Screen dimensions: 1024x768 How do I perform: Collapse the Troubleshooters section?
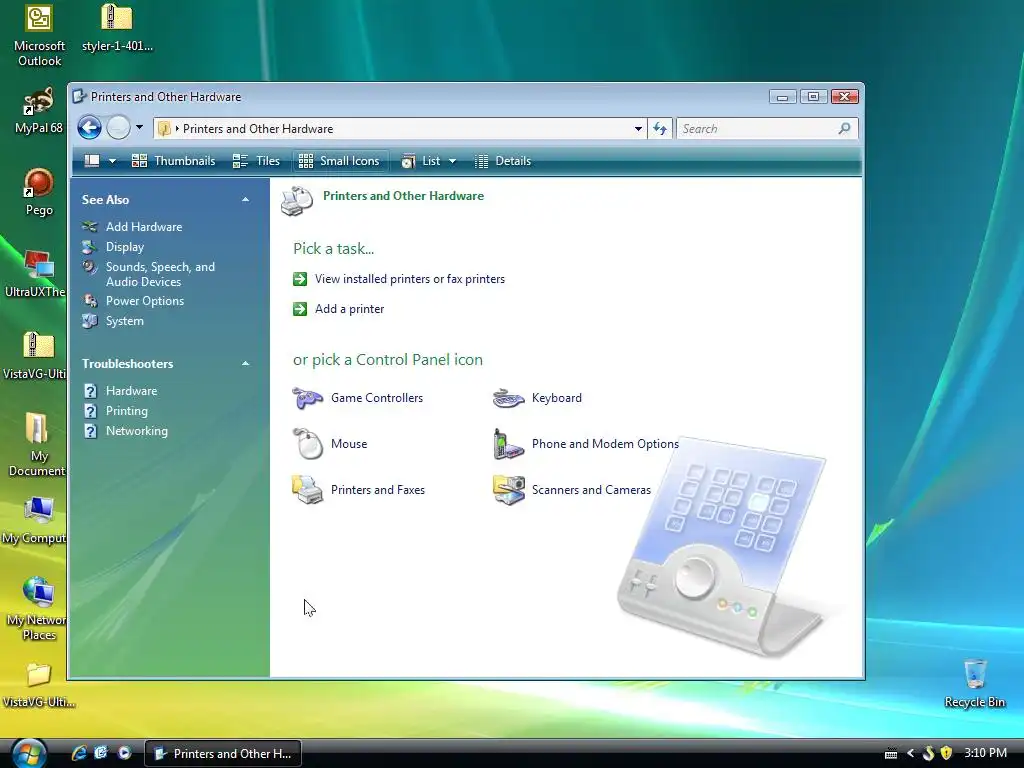[x=246, y=364]
